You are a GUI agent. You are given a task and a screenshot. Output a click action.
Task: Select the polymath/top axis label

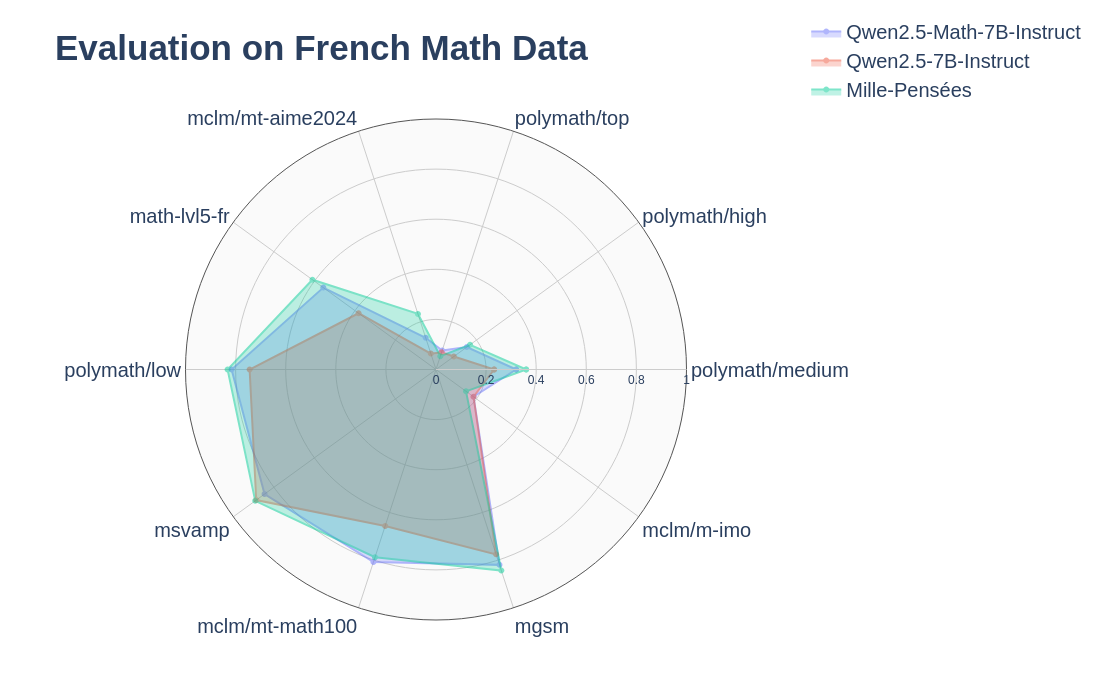coord(571,118)
